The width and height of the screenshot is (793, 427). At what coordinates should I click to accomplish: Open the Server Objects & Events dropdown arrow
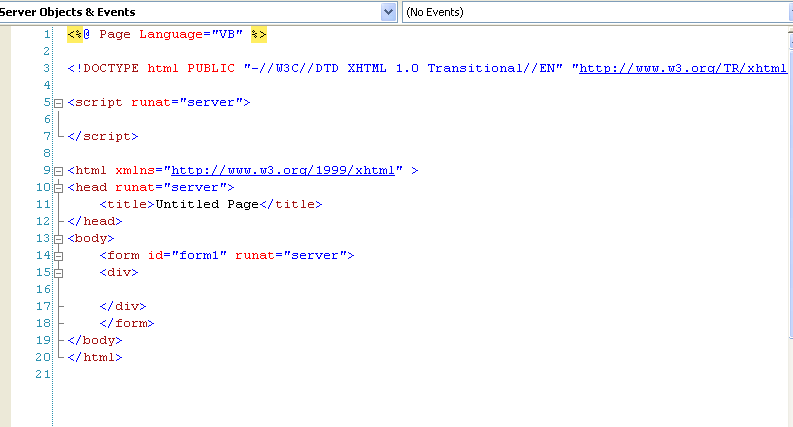pos(388,12)
